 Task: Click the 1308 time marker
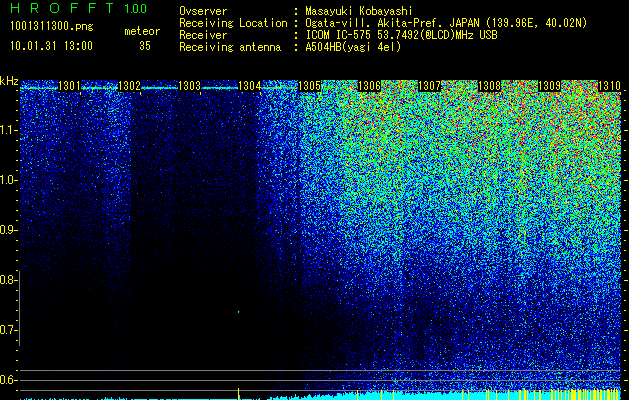tap(489, 86)
